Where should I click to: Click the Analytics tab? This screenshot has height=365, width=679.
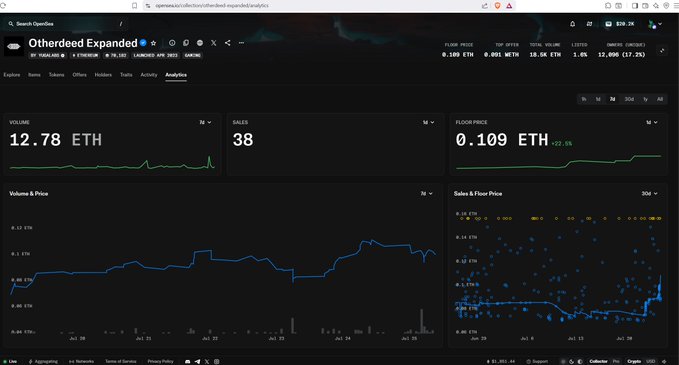[x=176, y=75]
